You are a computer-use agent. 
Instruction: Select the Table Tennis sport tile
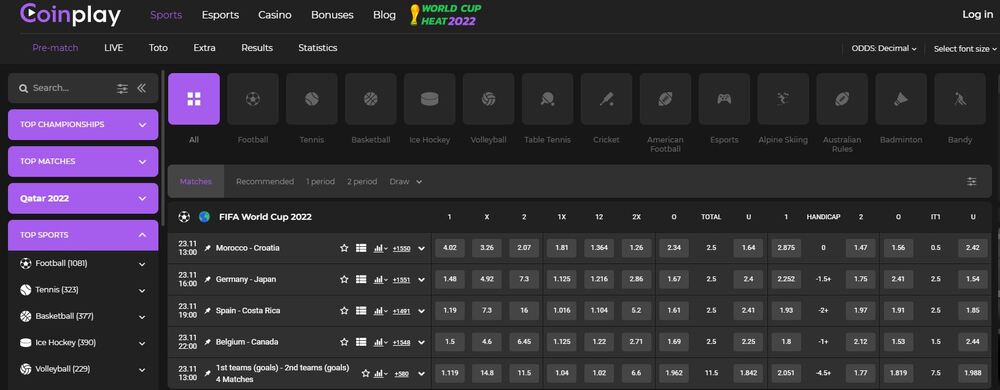[x=547, y=99]
